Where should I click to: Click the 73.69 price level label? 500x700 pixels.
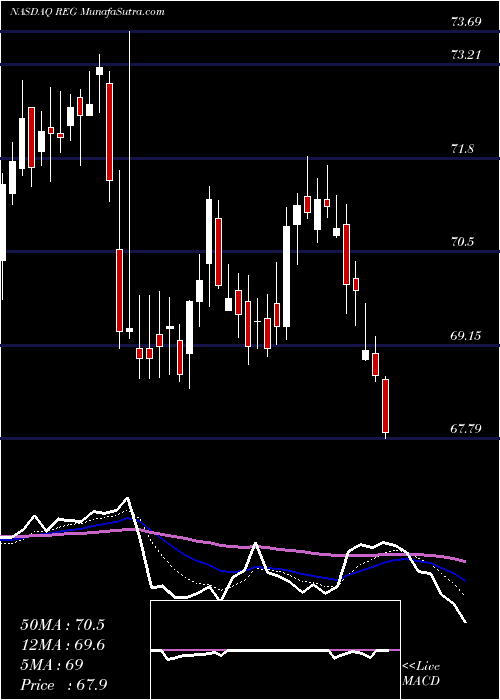pos(466,21)
